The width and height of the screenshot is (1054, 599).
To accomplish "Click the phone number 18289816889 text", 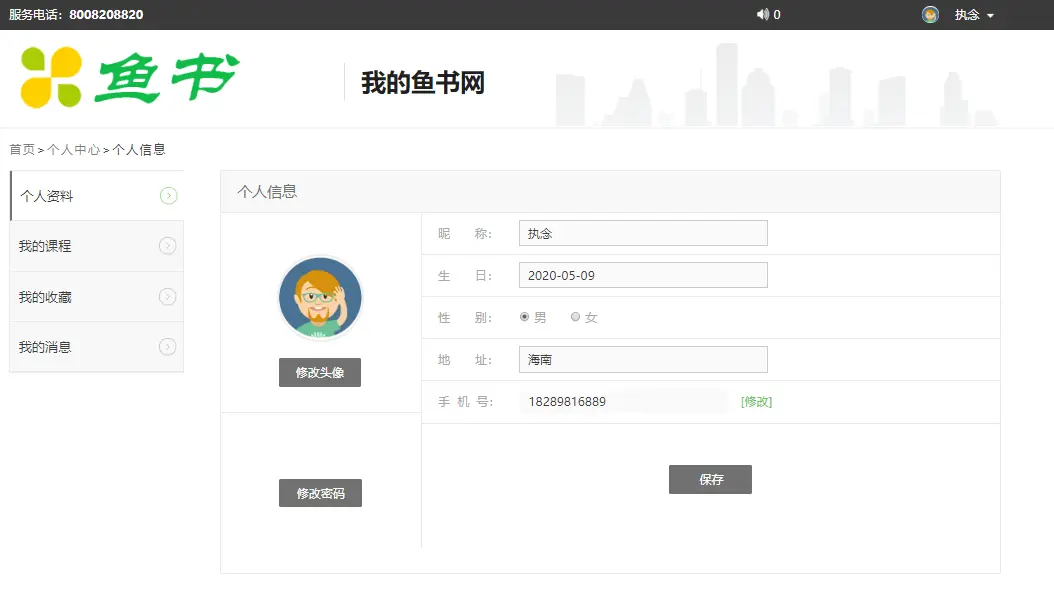I will pos(567,401).
